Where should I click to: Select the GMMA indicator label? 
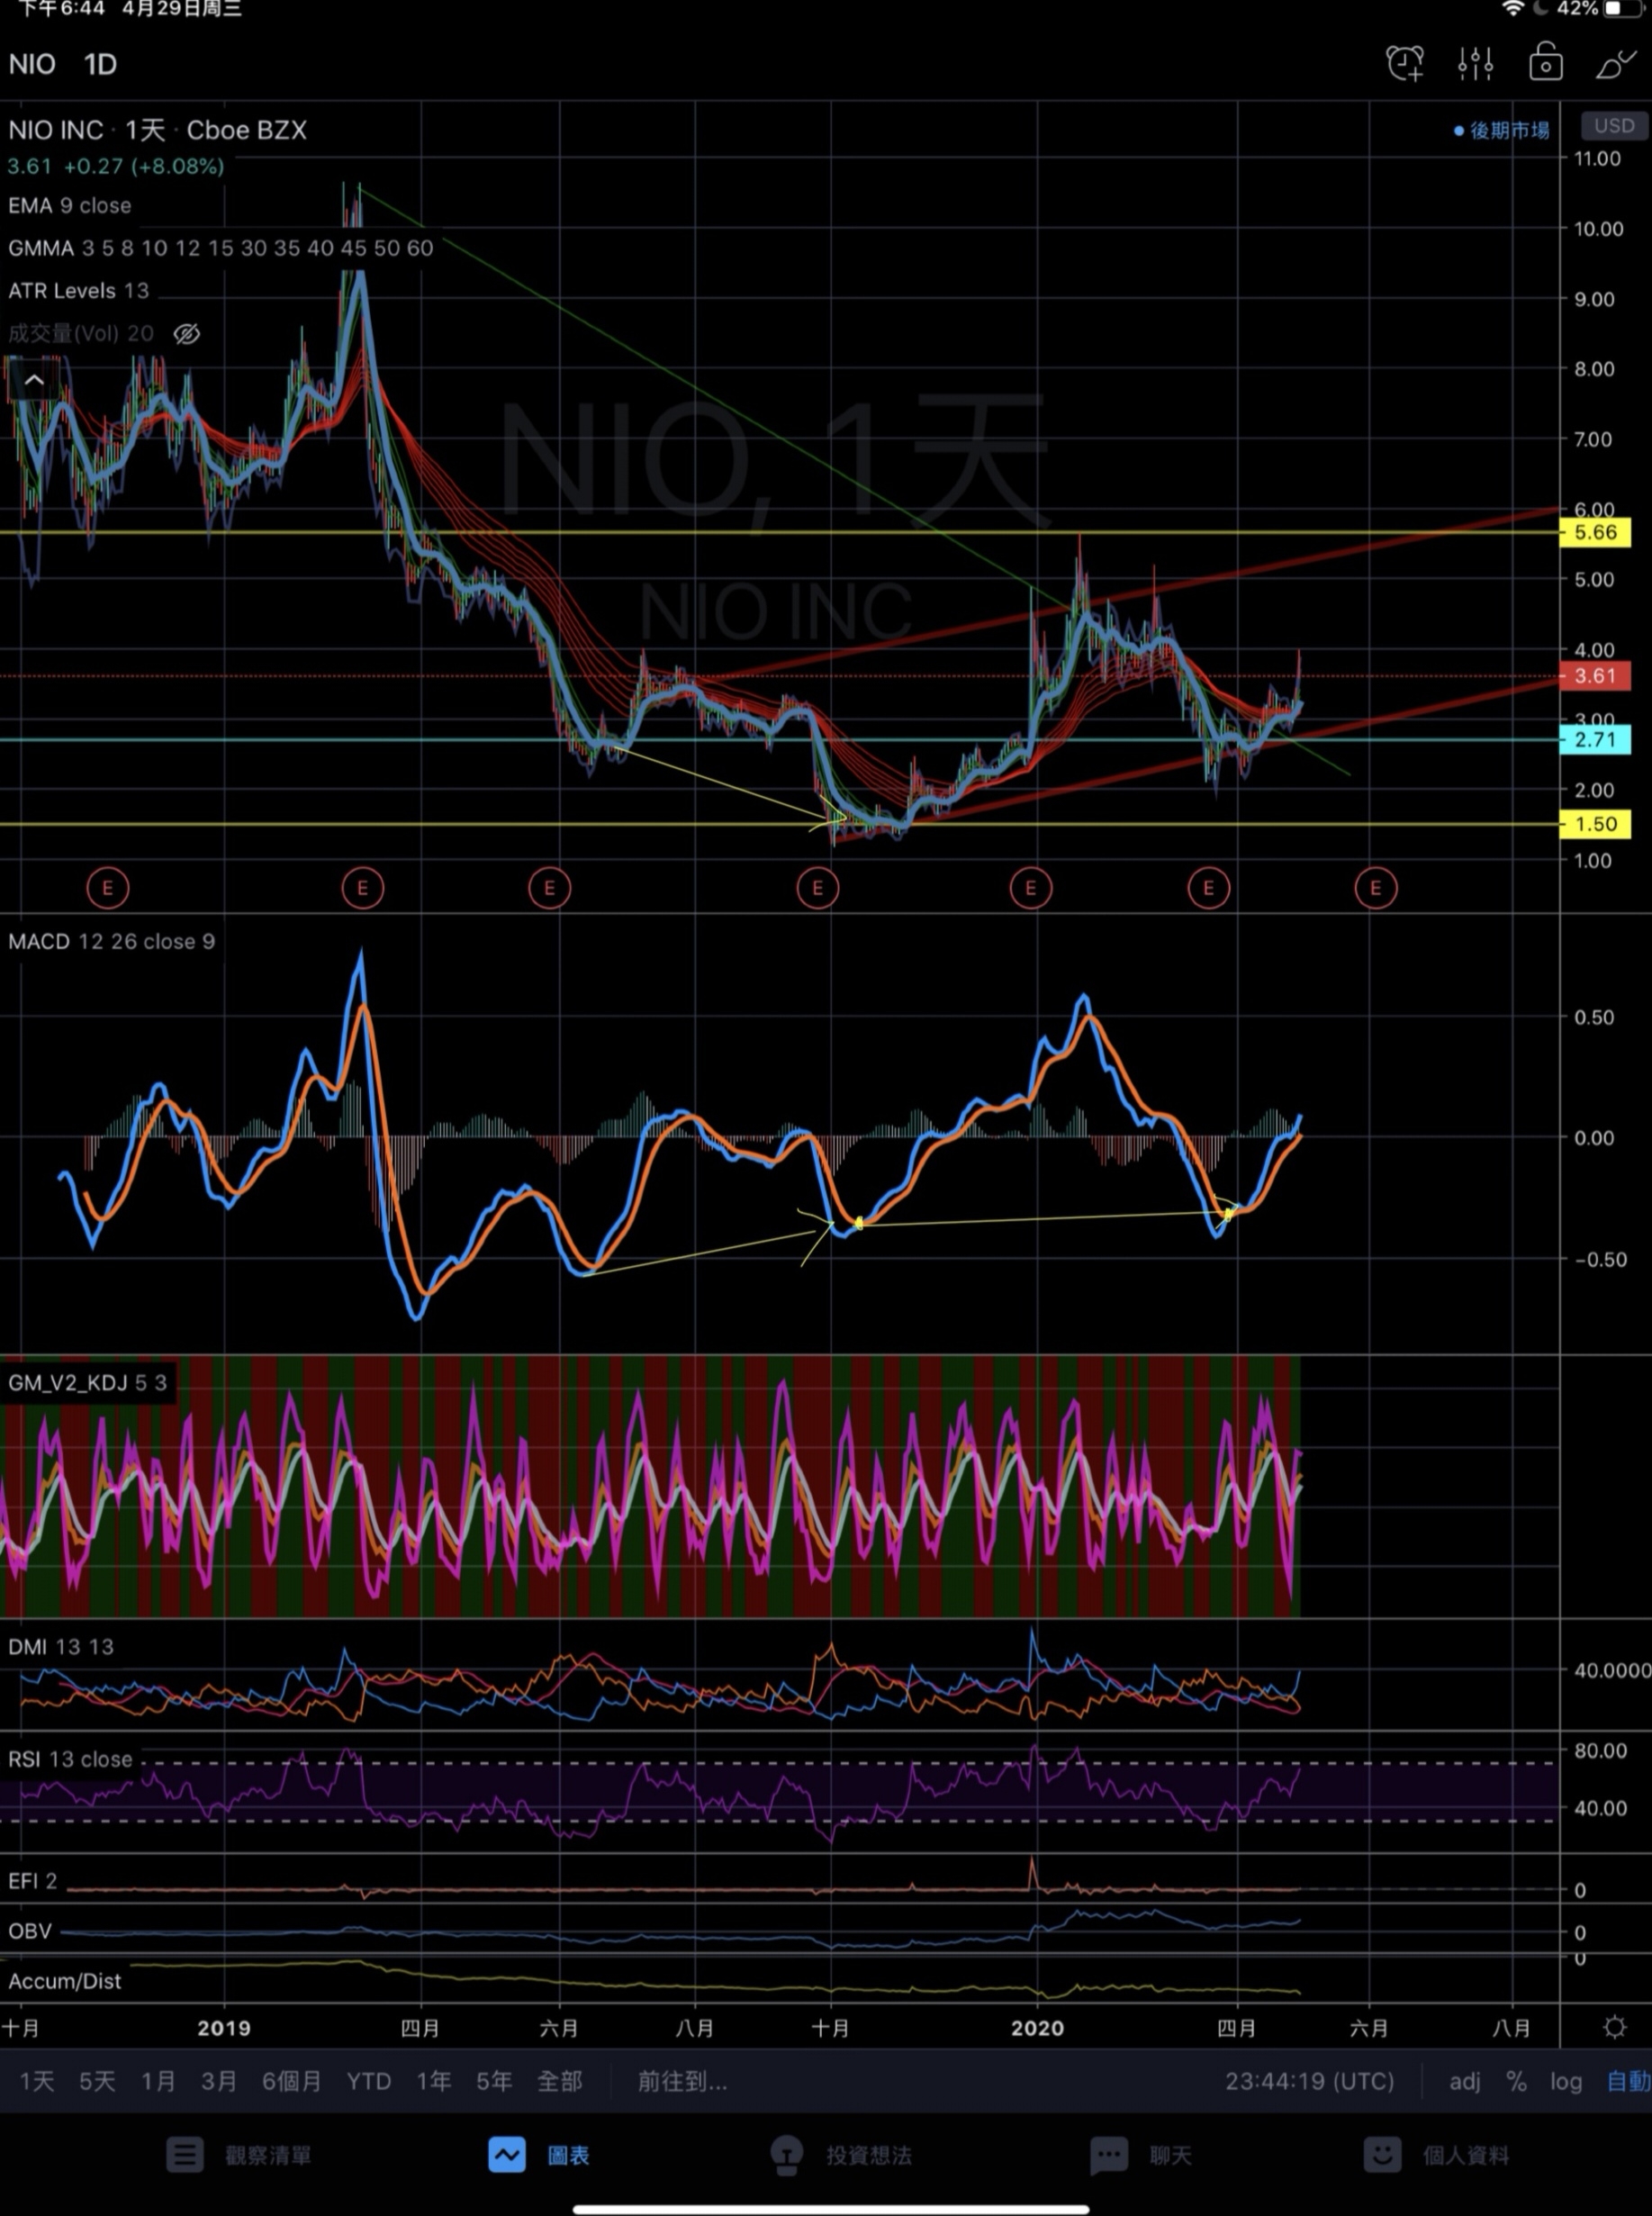(221, 248)
